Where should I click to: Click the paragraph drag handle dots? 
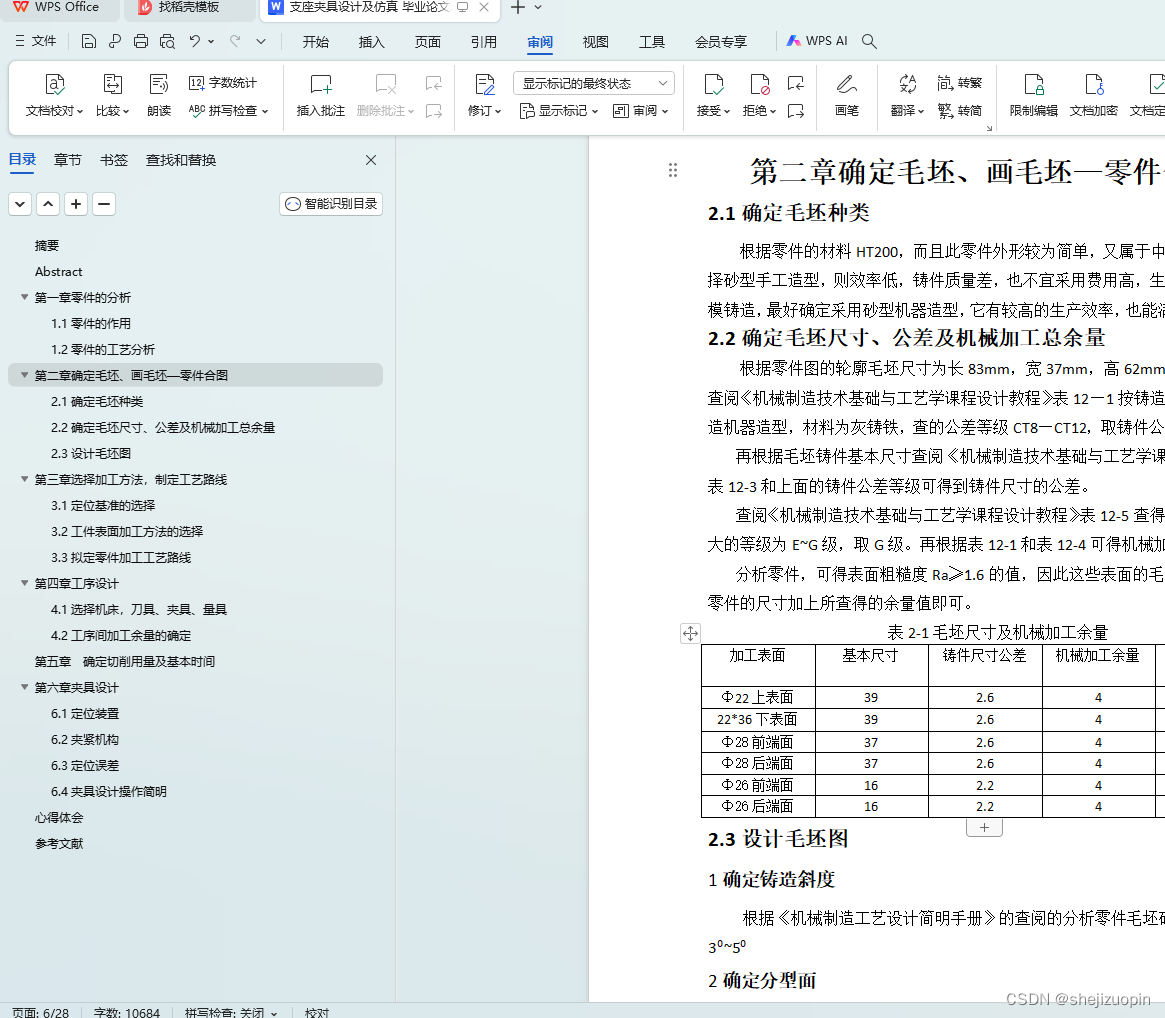pyautogui.click(x=672, y=170)
